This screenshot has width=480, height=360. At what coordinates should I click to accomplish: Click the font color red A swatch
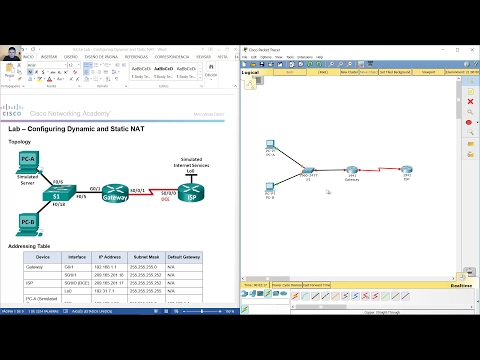click(x=50, y=79)
